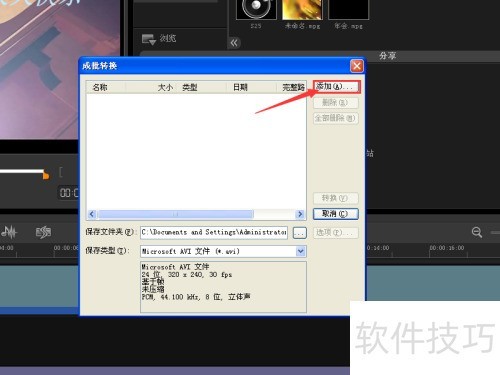Collapse the library panel with the double-chevron
Screen dimensions: 500x375
tap(234, 43)
